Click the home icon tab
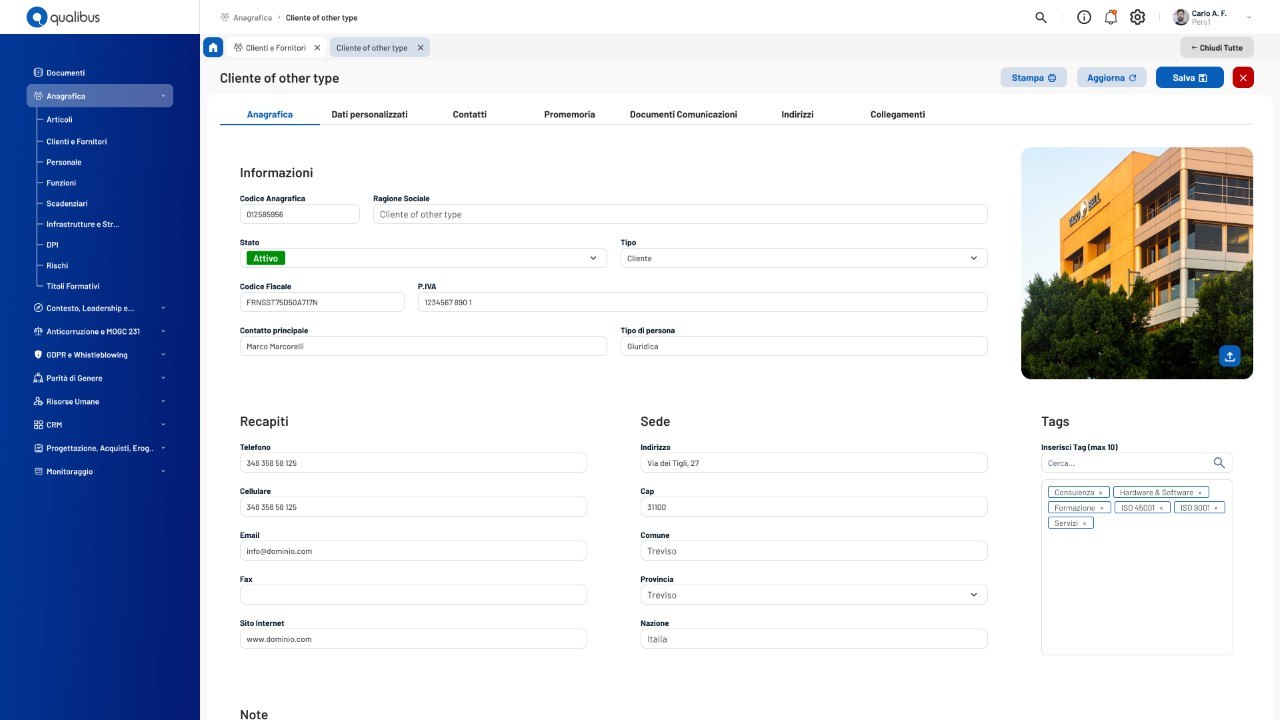The width and height of the screenshot is (1280, 720). [213, 47]
